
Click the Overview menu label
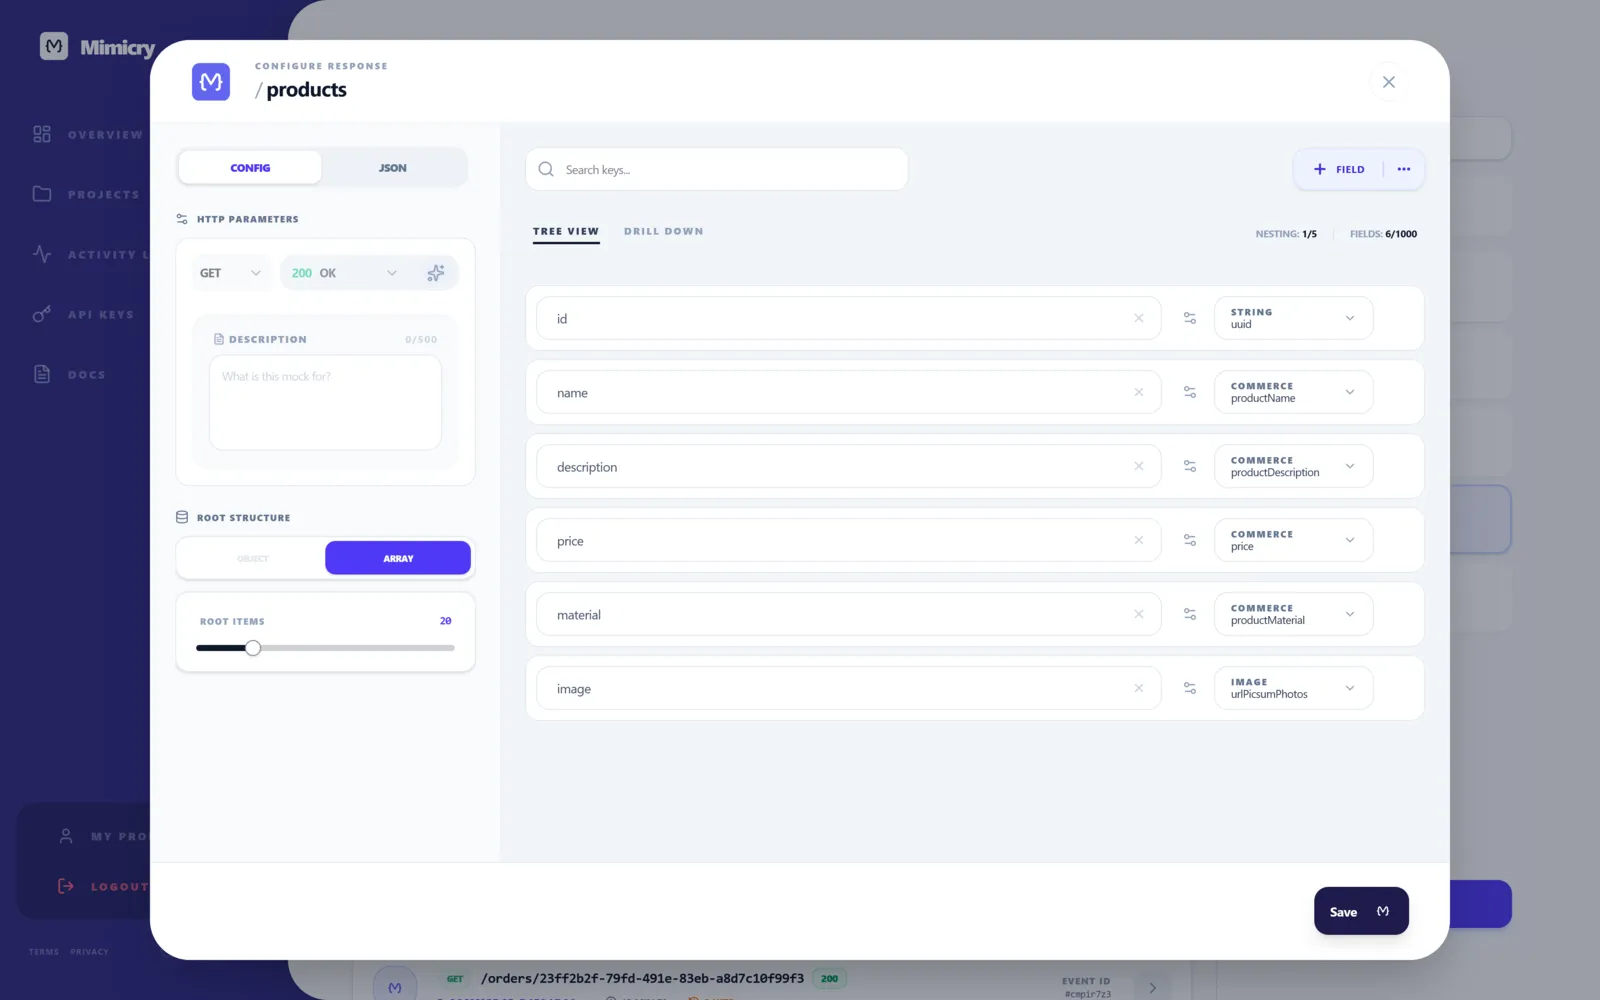(x=105, y=134)
